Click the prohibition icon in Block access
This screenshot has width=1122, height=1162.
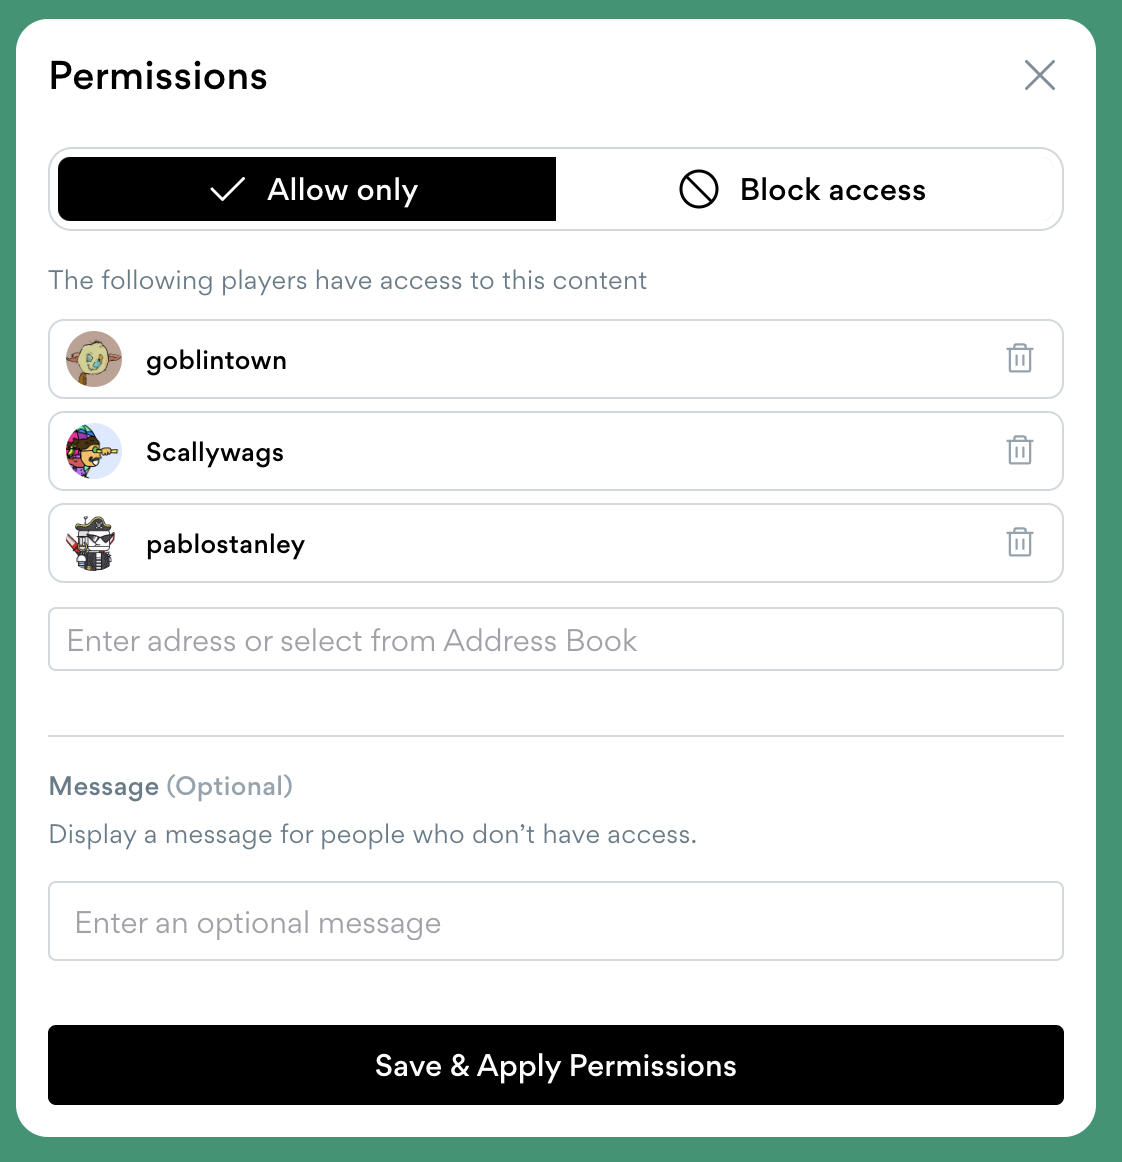click(x=698, y=189)
